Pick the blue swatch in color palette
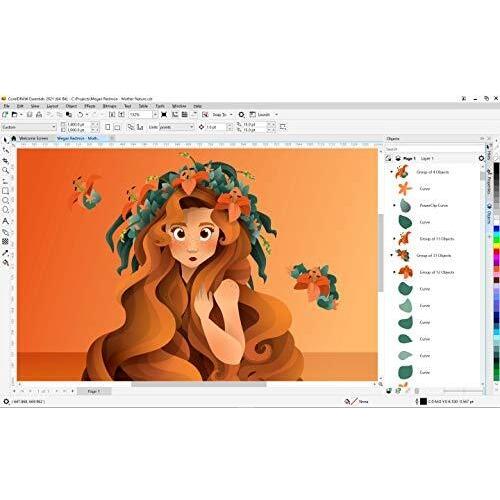This screenshot has height=500, width=500. click(x=496, y=229)
